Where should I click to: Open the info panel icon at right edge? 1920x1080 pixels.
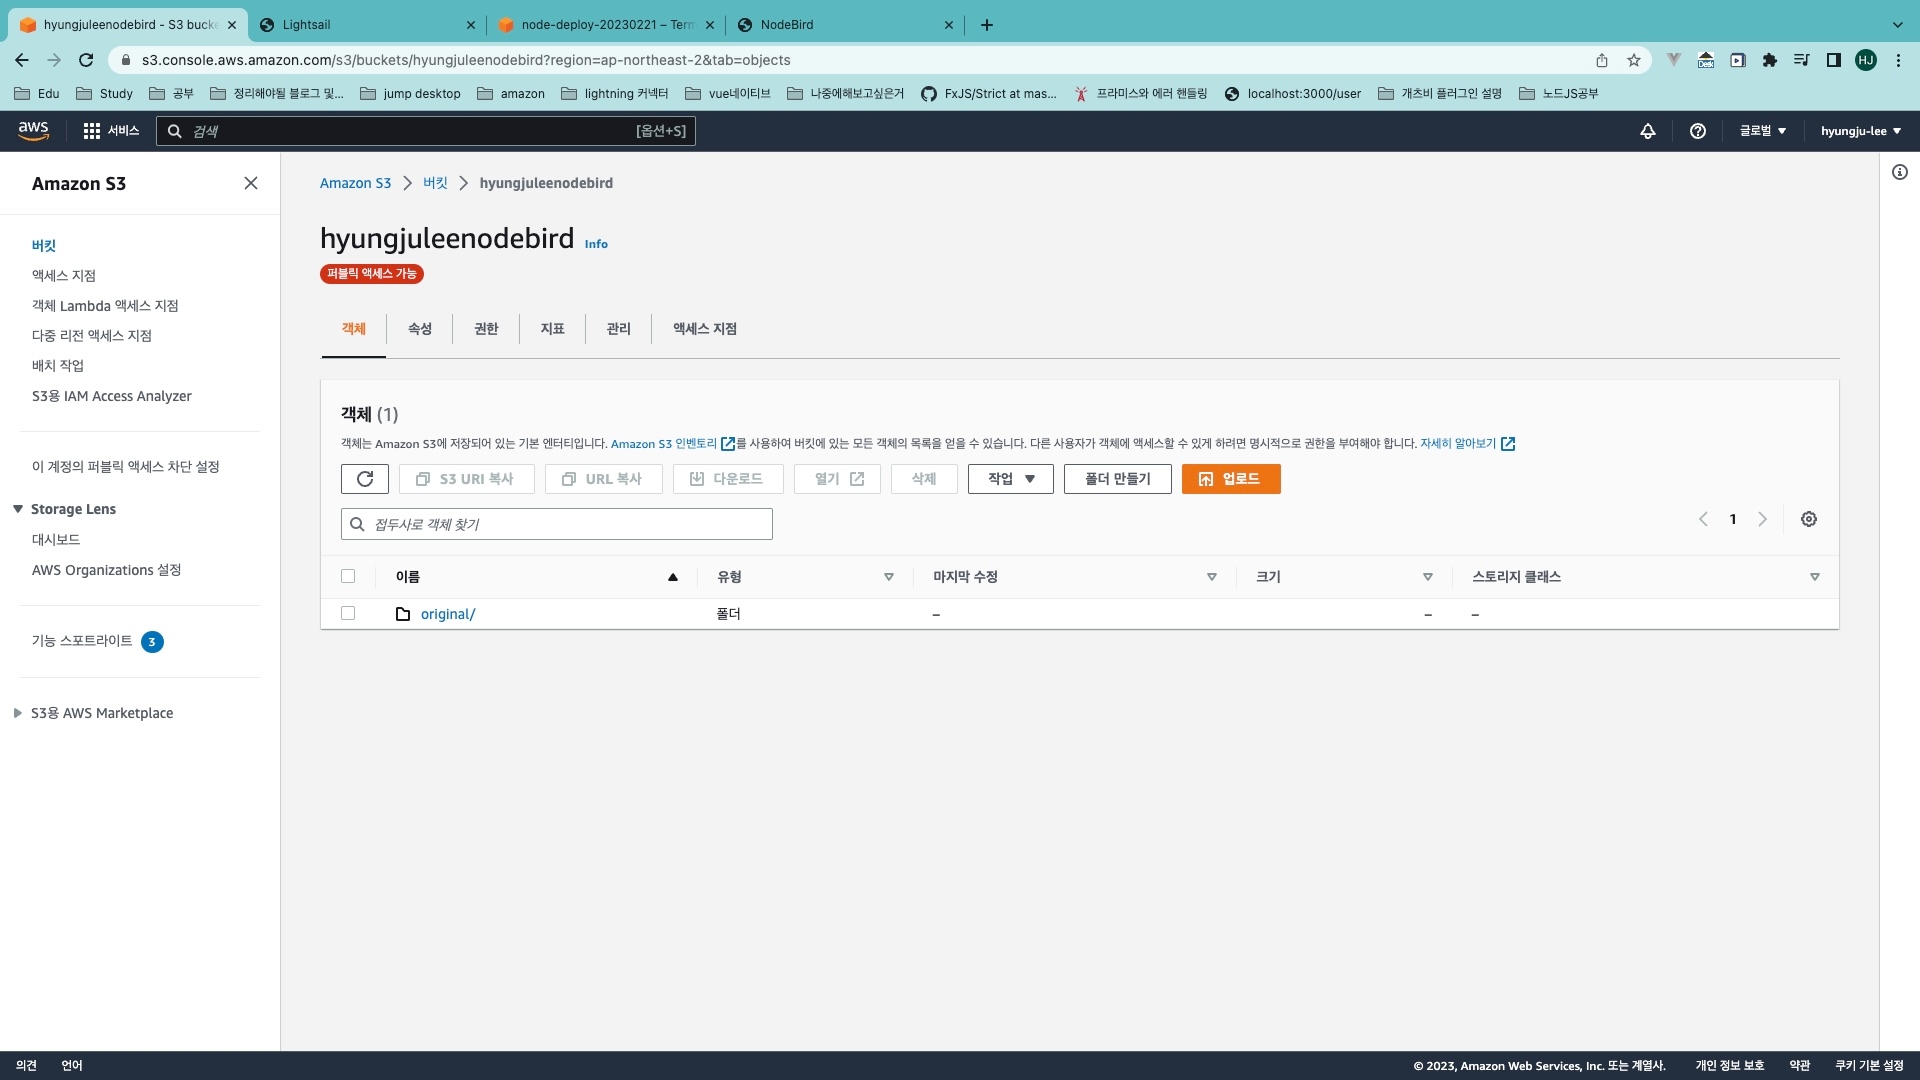(x=1900, y=172)
